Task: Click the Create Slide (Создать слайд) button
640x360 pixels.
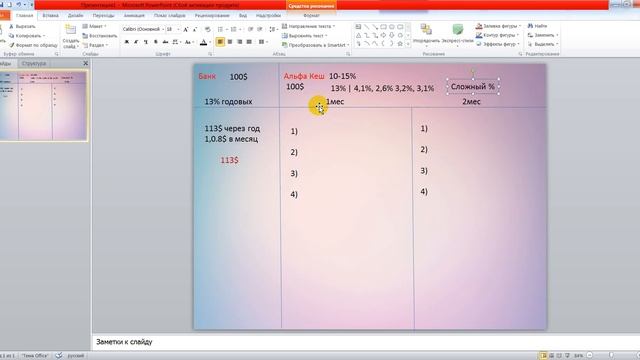Action: (71, 36)
